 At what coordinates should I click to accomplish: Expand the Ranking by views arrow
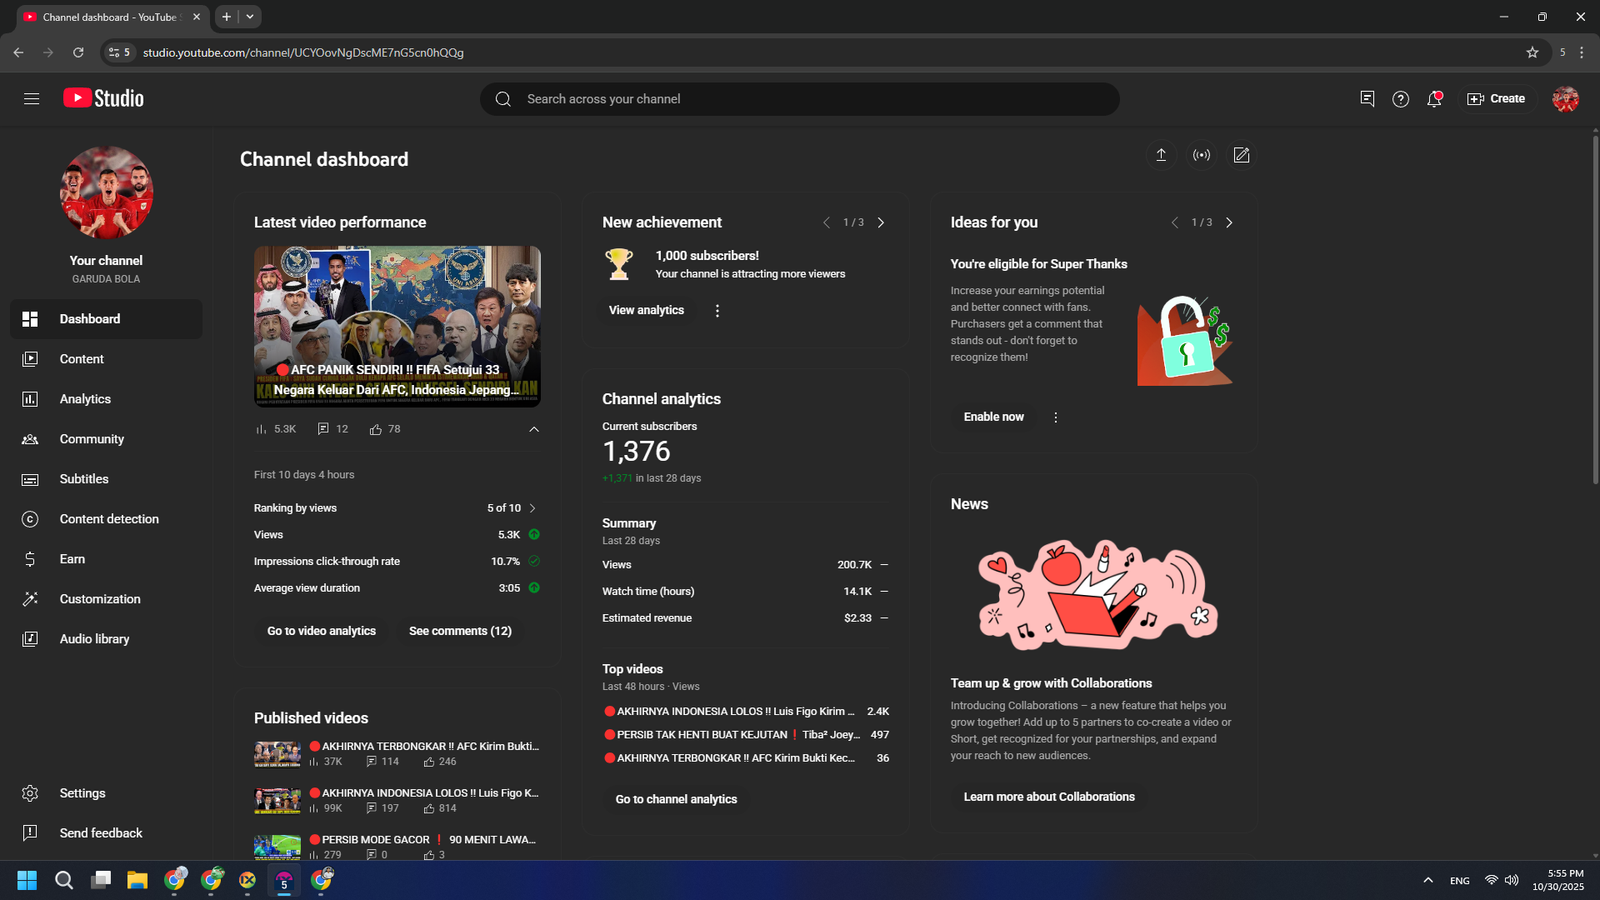coord(532,508)
